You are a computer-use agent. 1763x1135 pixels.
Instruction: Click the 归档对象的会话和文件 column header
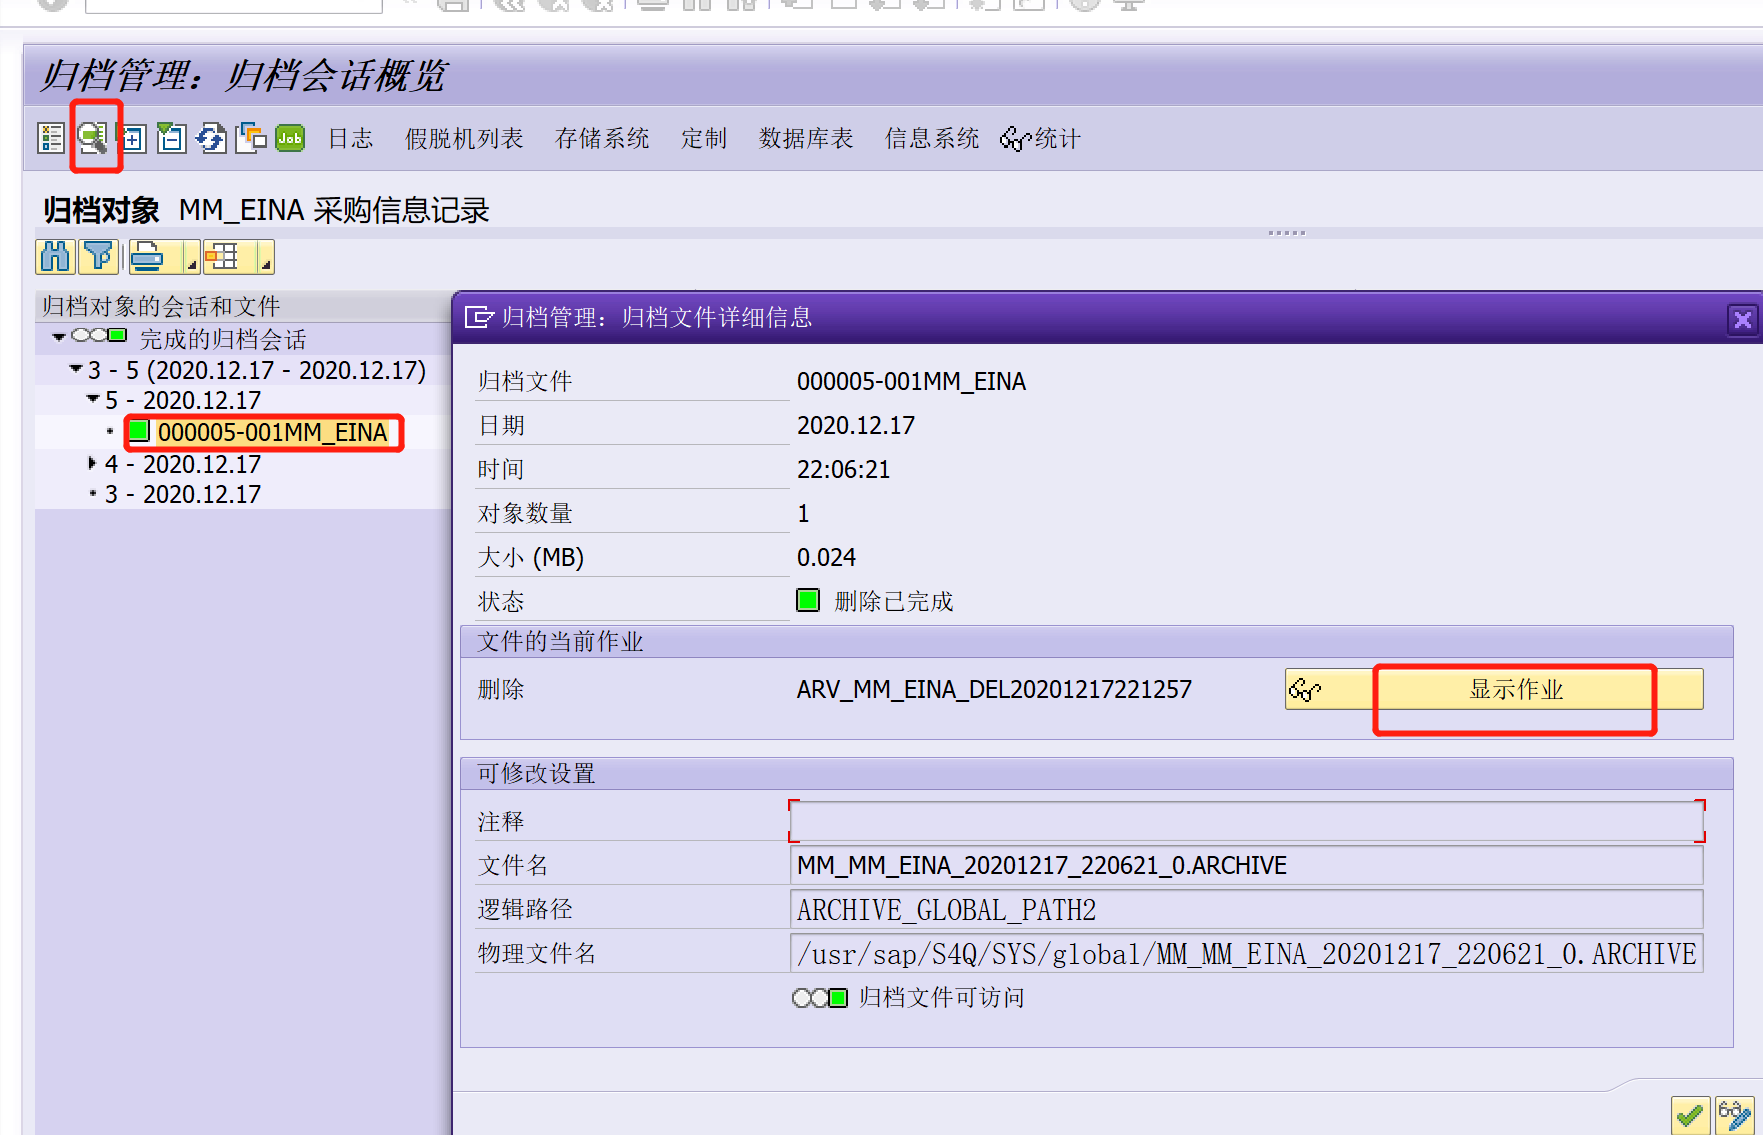(243, 306)
